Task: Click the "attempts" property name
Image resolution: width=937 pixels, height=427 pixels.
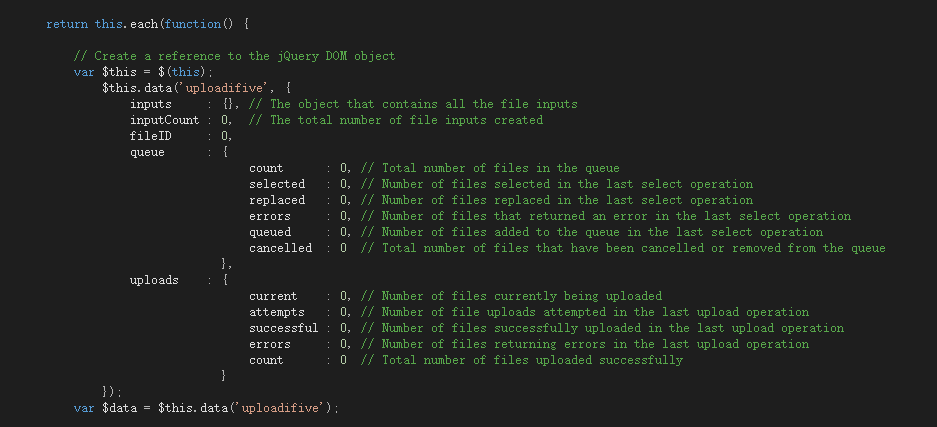Action: (277, 312)
